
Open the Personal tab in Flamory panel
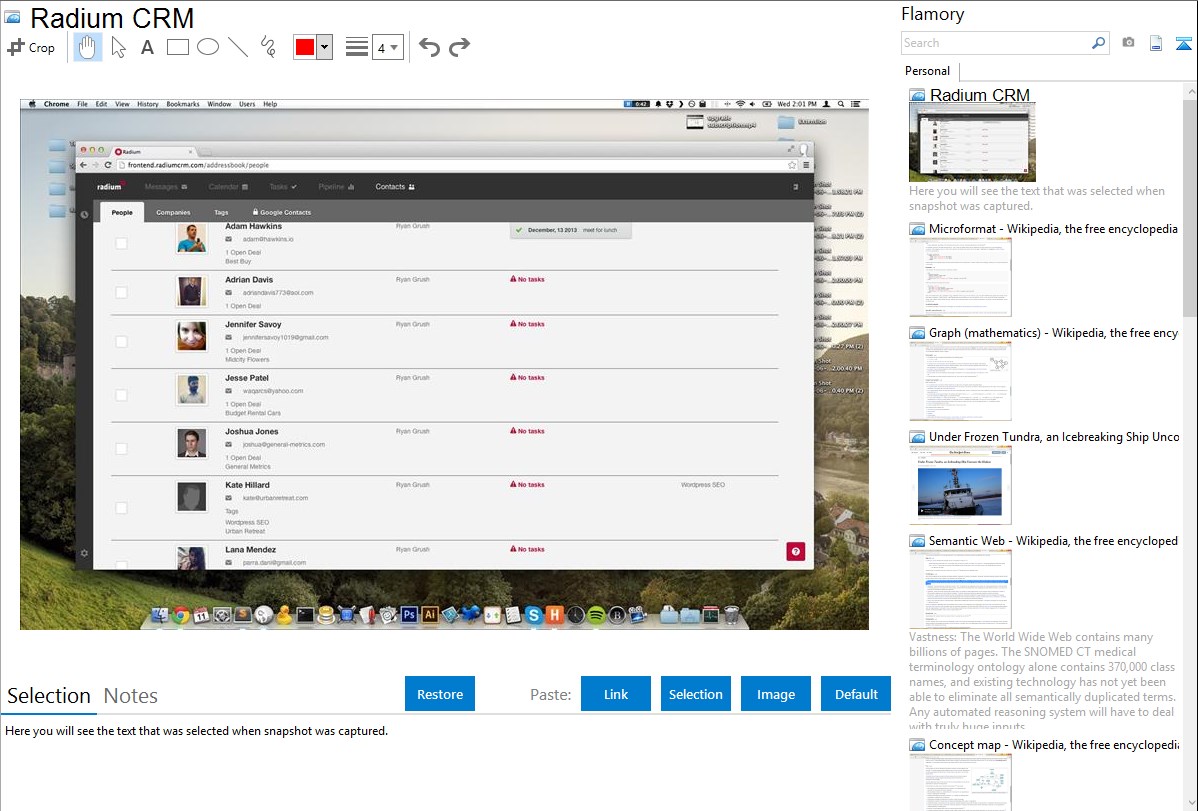pos(927,71)
